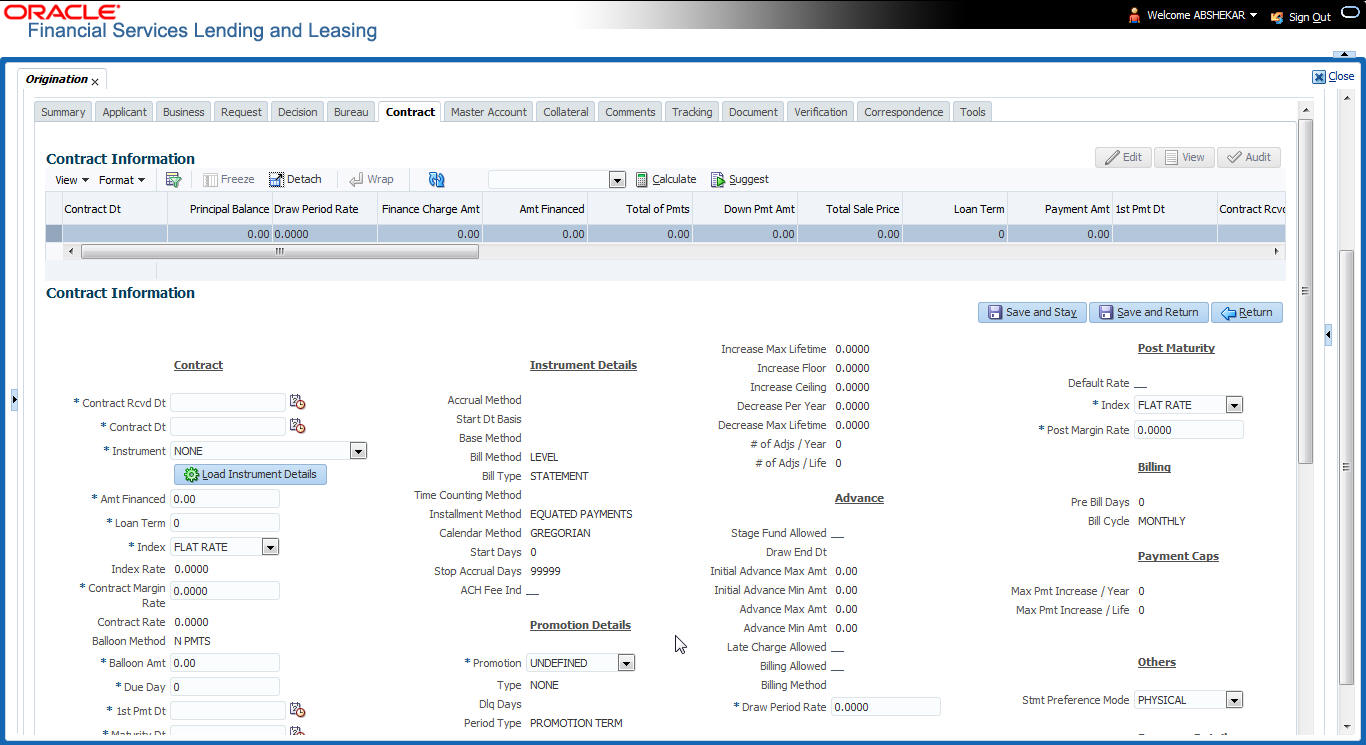This screenshot has height=745, width=1366.
Task: Open the View menu
Action: 72,180
